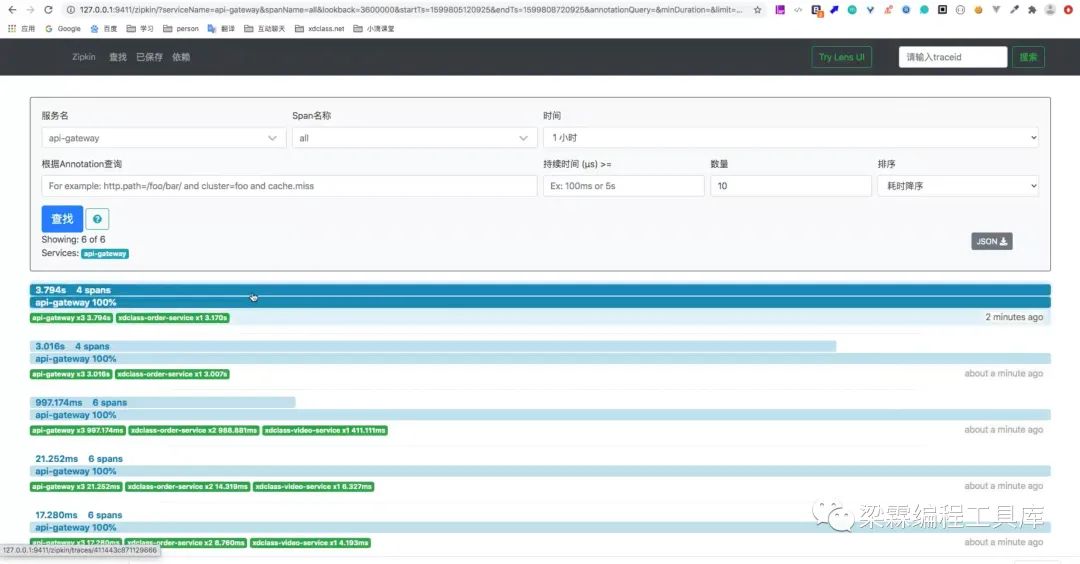The width and height of the screenshot is (1080, 564).
Task: Open the 依赖 nav item
Action: tap(181, 57)
